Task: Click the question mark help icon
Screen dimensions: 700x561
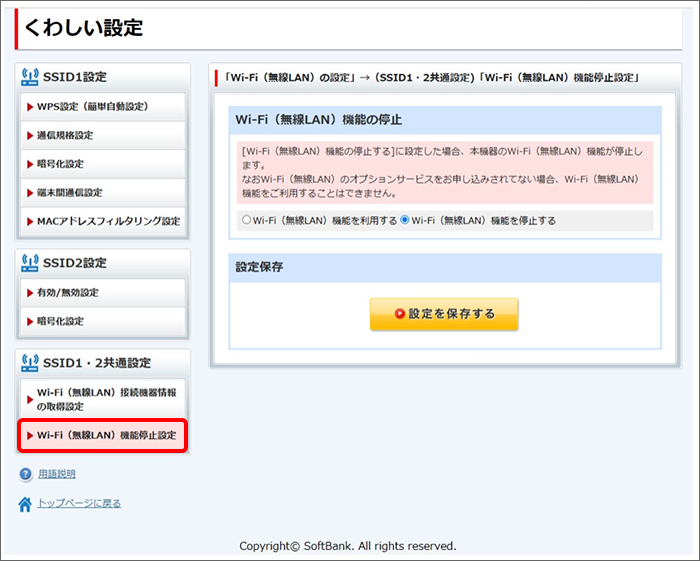Action: click(26, 474)
